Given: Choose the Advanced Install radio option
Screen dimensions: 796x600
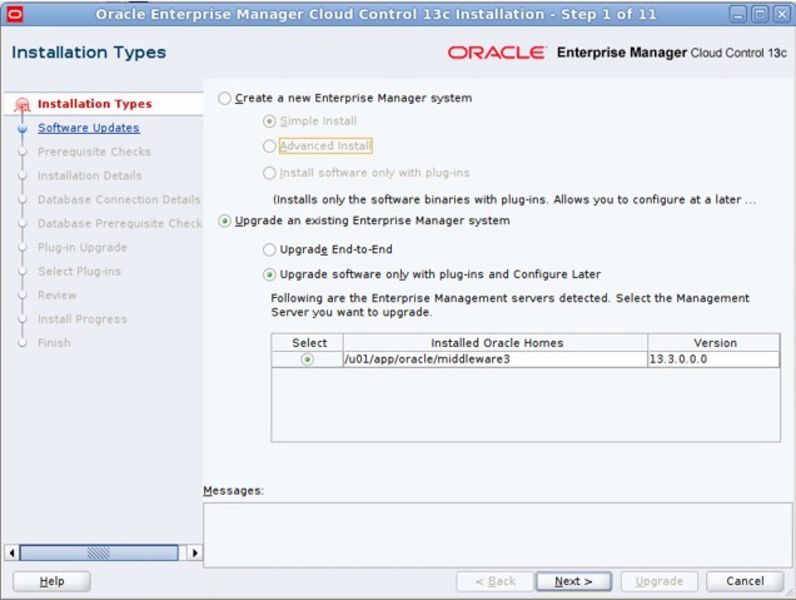Looking at the screenshot, I should coord(270,146).
